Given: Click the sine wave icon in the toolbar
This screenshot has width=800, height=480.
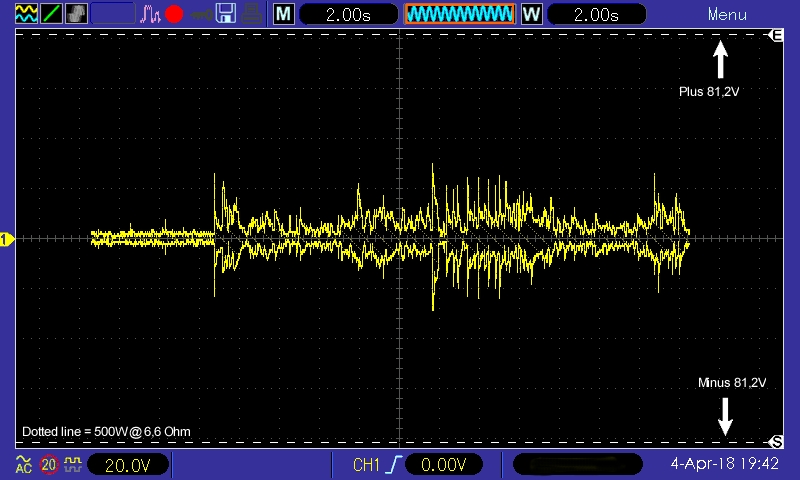Looking at the screenshot, I should point(26,14).
